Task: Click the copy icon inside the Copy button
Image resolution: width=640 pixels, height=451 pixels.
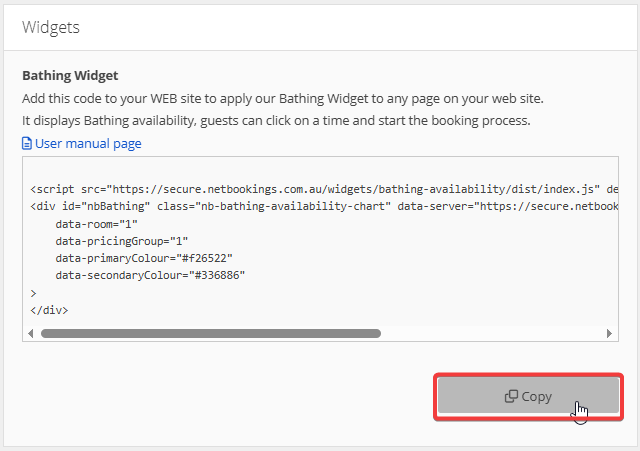Action: [x=511, y=396]
